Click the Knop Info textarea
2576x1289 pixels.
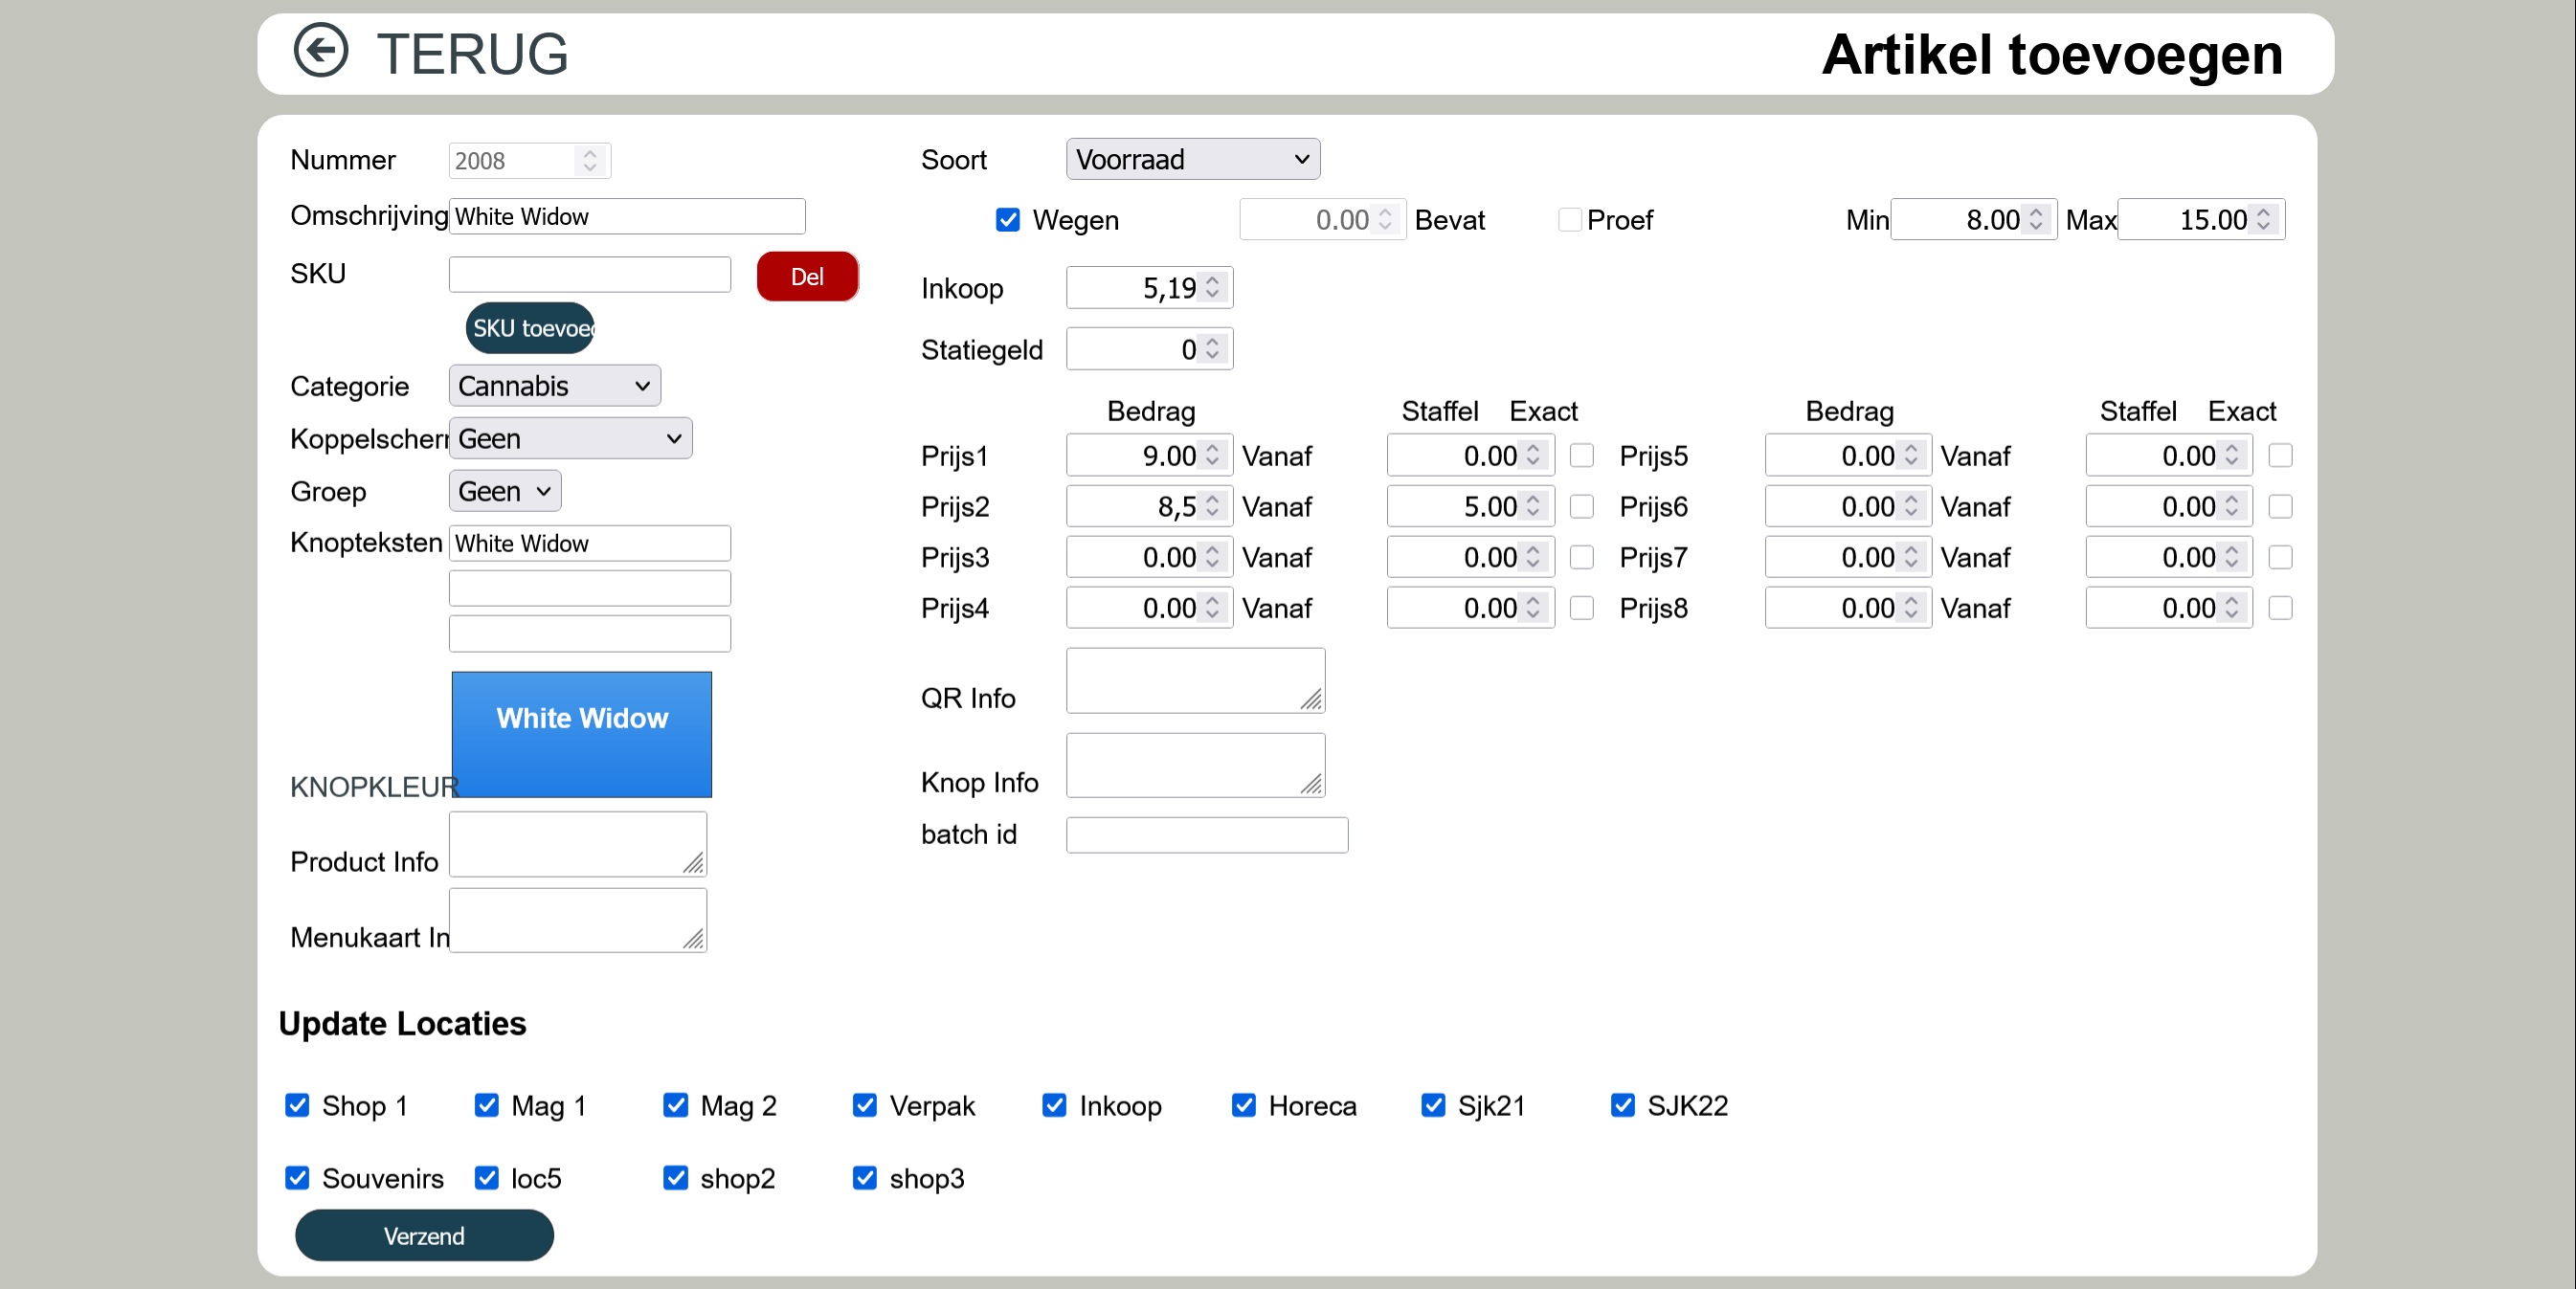click(1196, 765)
